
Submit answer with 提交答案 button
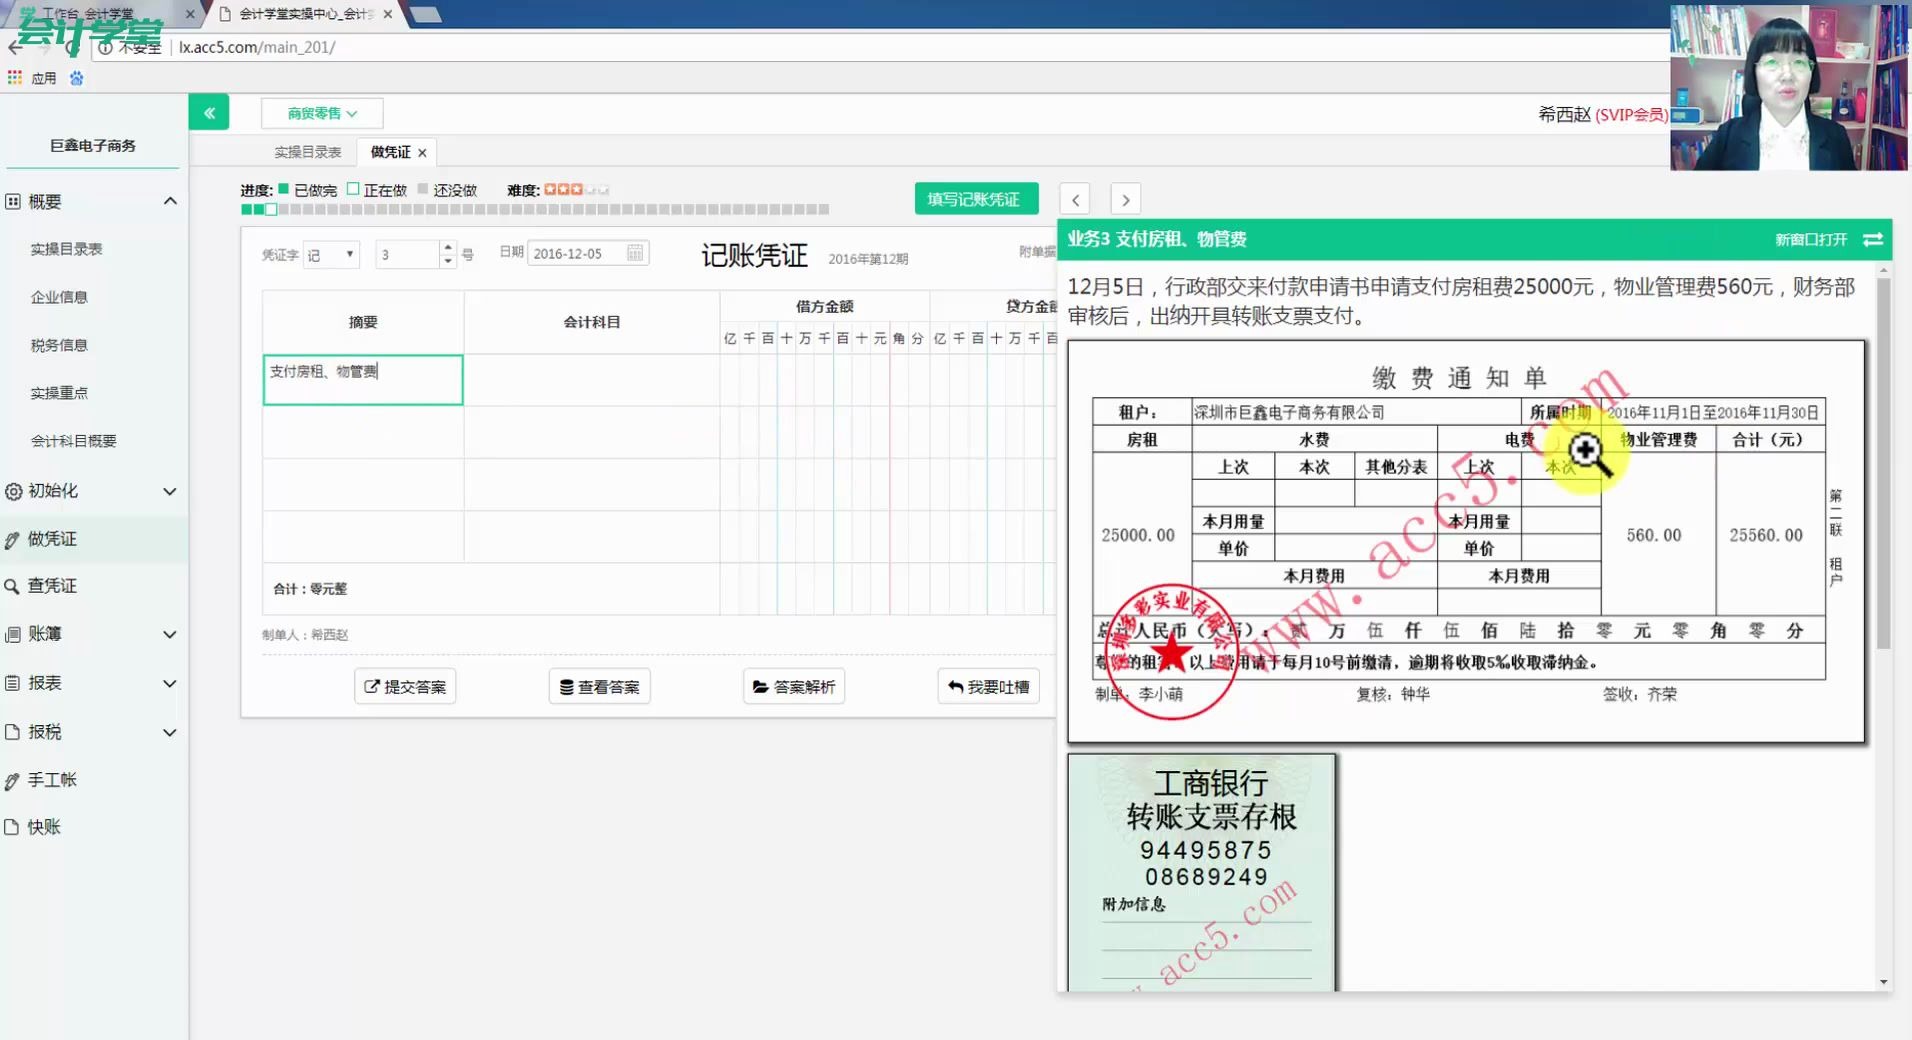405,687
